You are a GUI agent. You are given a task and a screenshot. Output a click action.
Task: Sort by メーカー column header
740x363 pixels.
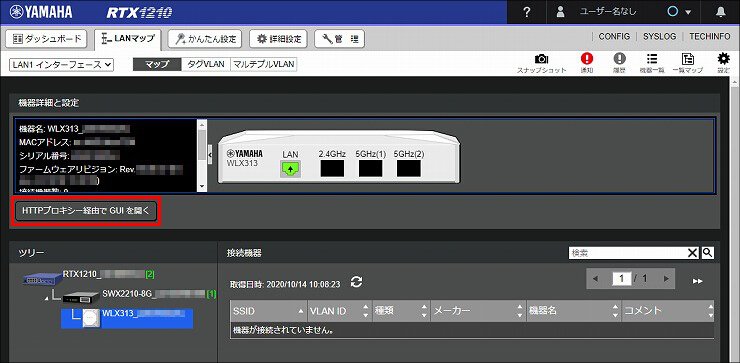pyautogui.click(x=479, y=311)
